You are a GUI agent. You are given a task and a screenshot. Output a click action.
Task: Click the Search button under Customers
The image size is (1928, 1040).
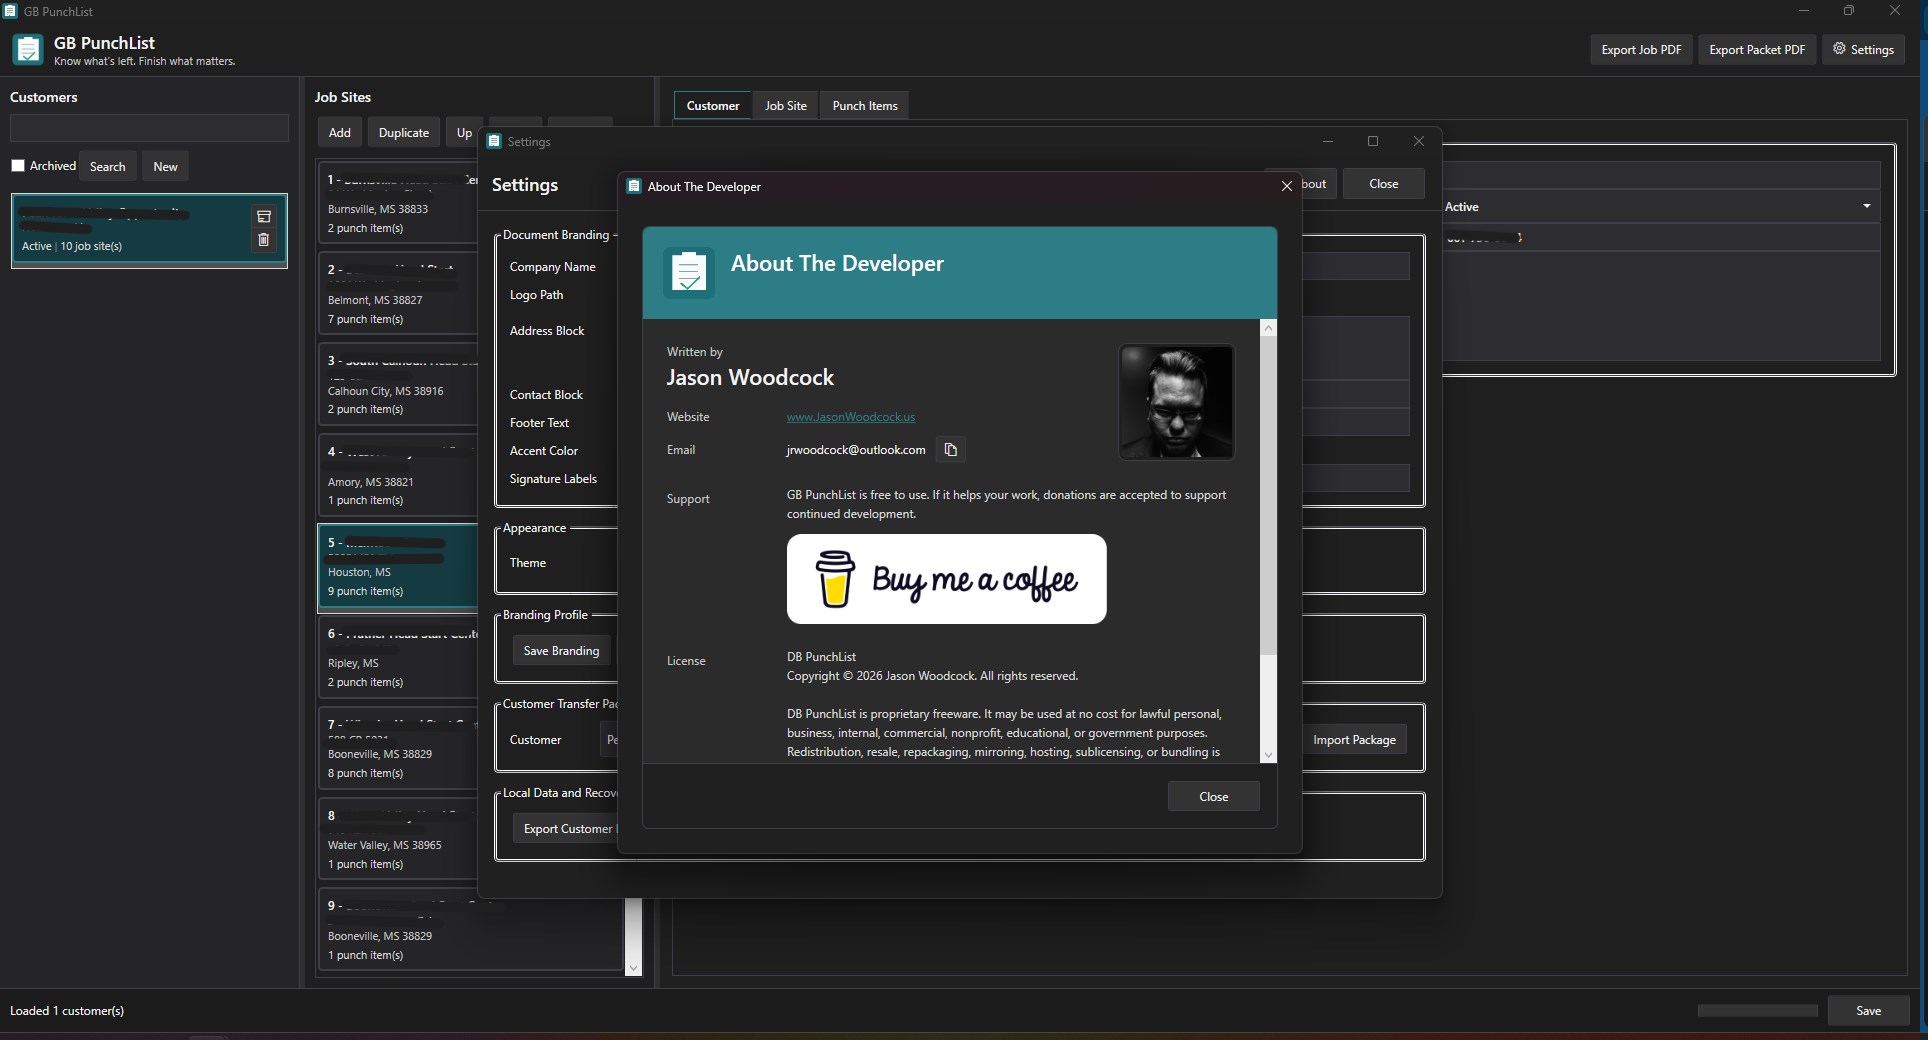click(108, 167)
